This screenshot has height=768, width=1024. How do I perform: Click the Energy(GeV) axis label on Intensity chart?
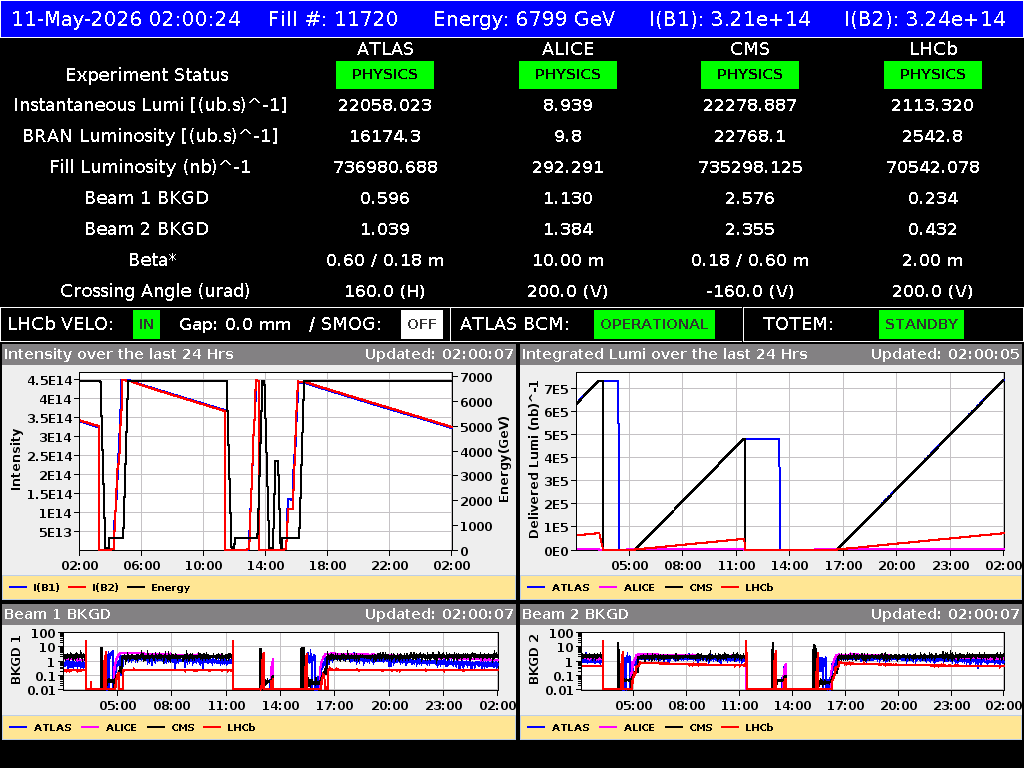pyautogui.click(x=504, y=459)
